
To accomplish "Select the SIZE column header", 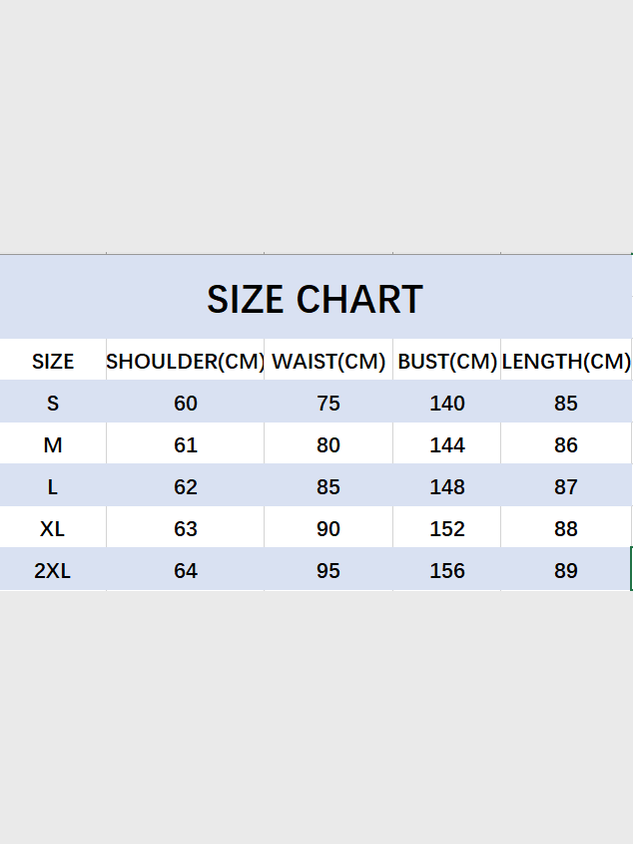I will click(53, 362).
